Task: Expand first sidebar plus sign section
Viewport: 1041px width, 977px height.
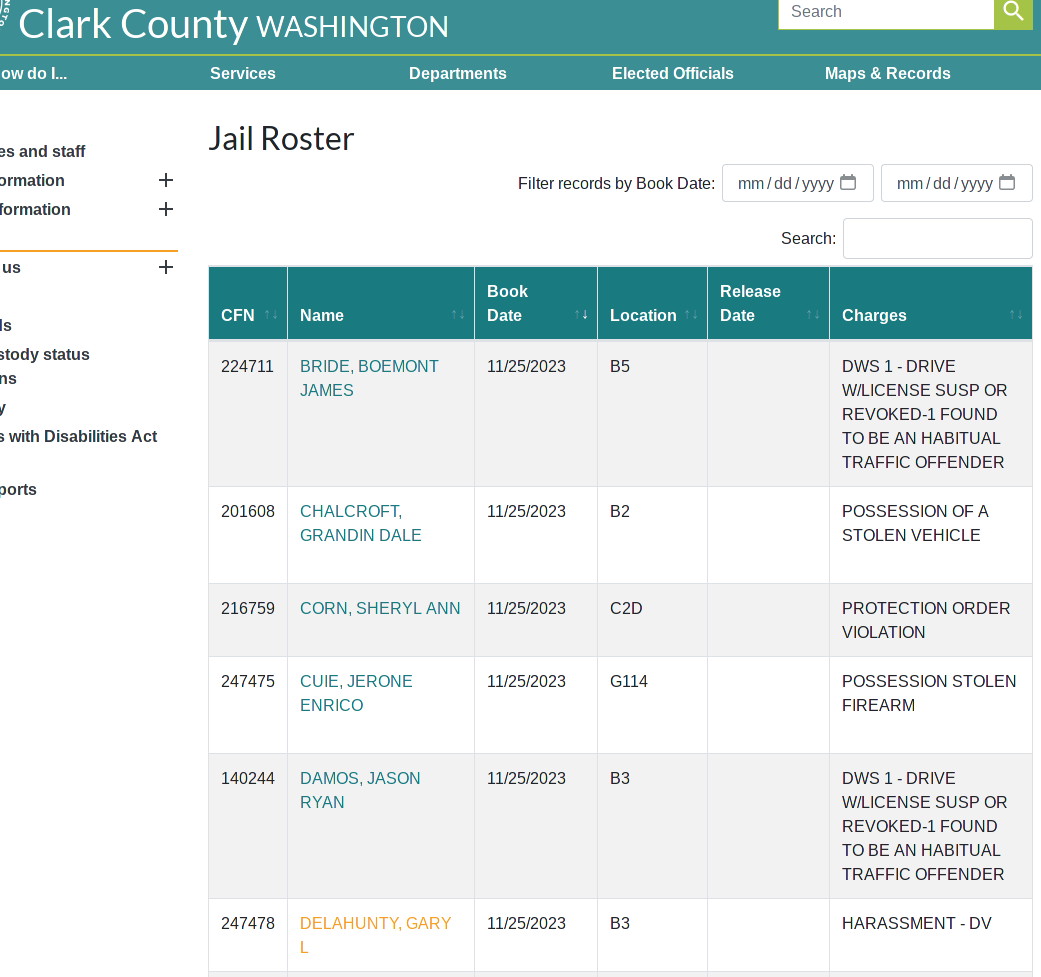Action: [x=166, y=180]
